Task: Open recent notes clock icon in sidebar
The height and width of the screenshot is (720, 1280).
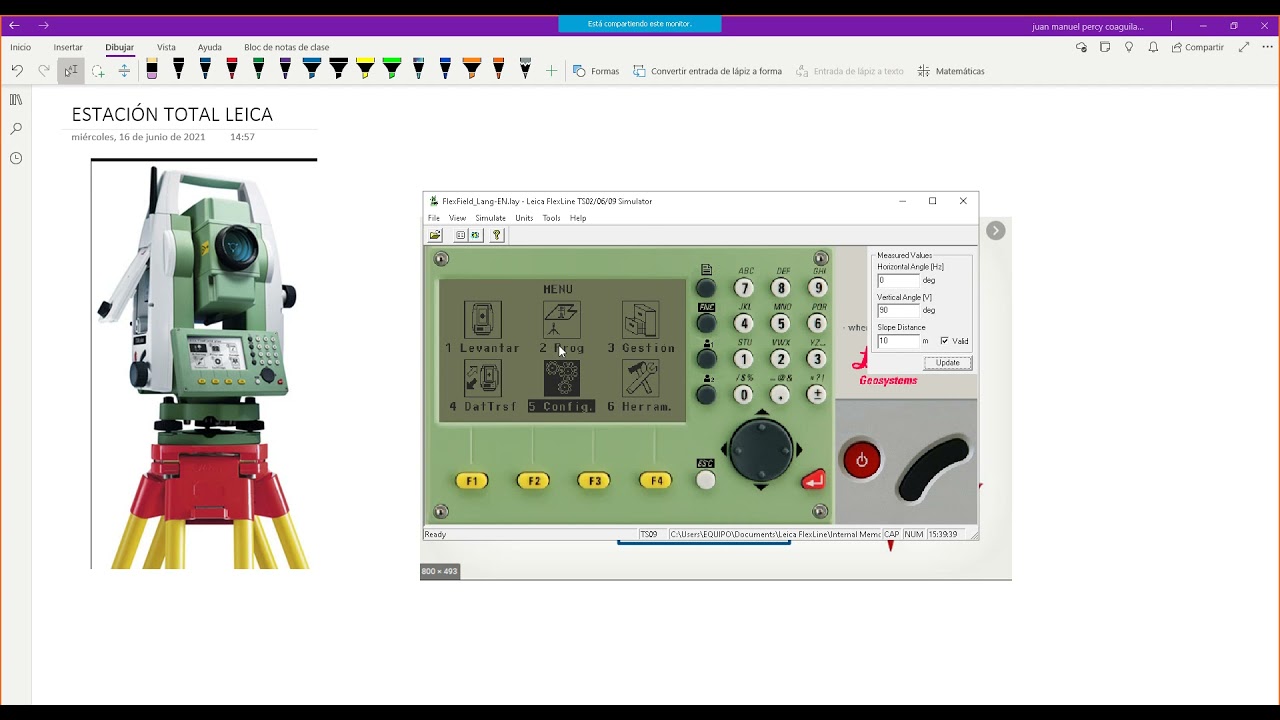Action: coord(16,158)
